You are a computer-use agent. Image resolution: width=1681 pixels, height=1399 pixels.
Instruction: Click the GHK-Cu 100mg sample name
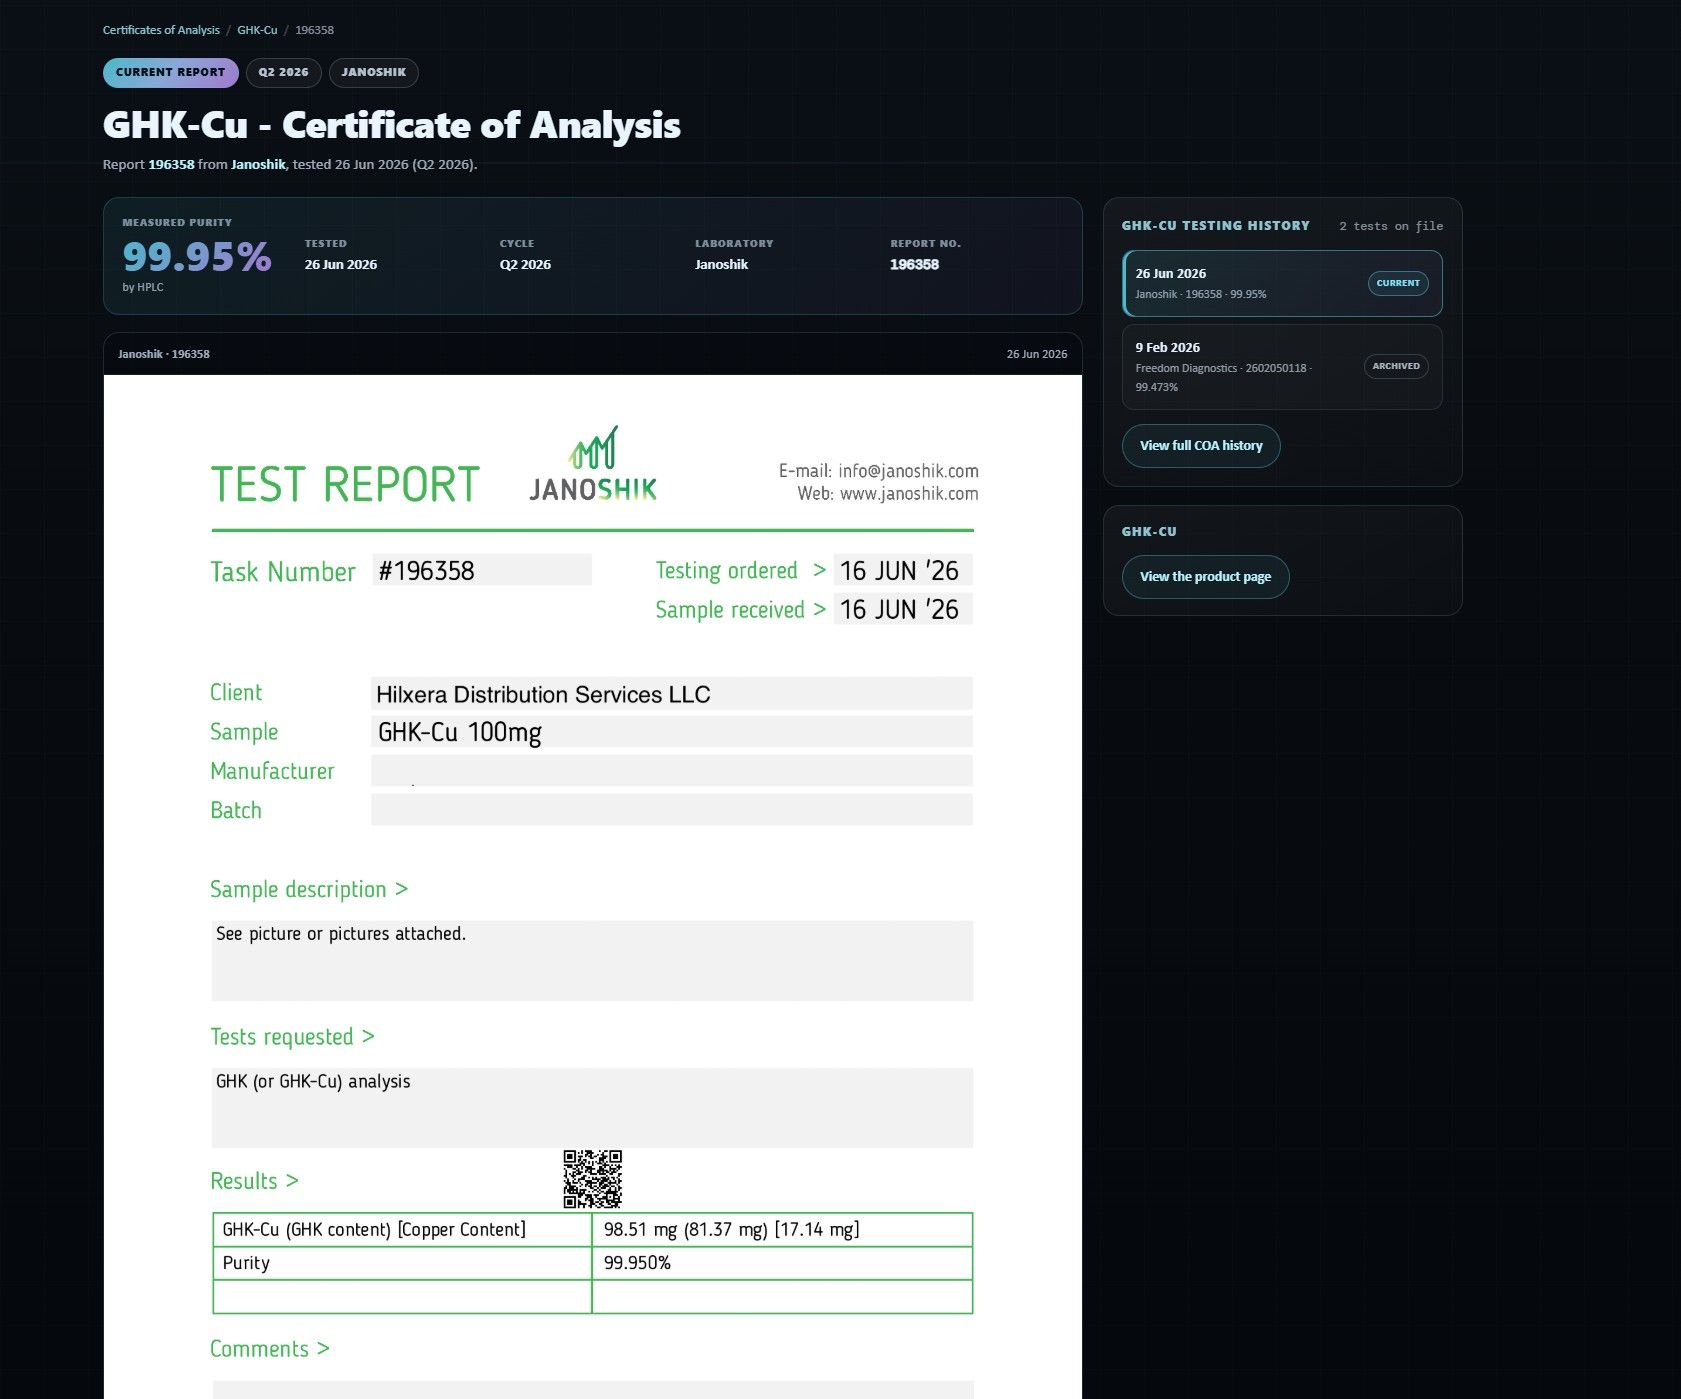(x=460, y=732)
